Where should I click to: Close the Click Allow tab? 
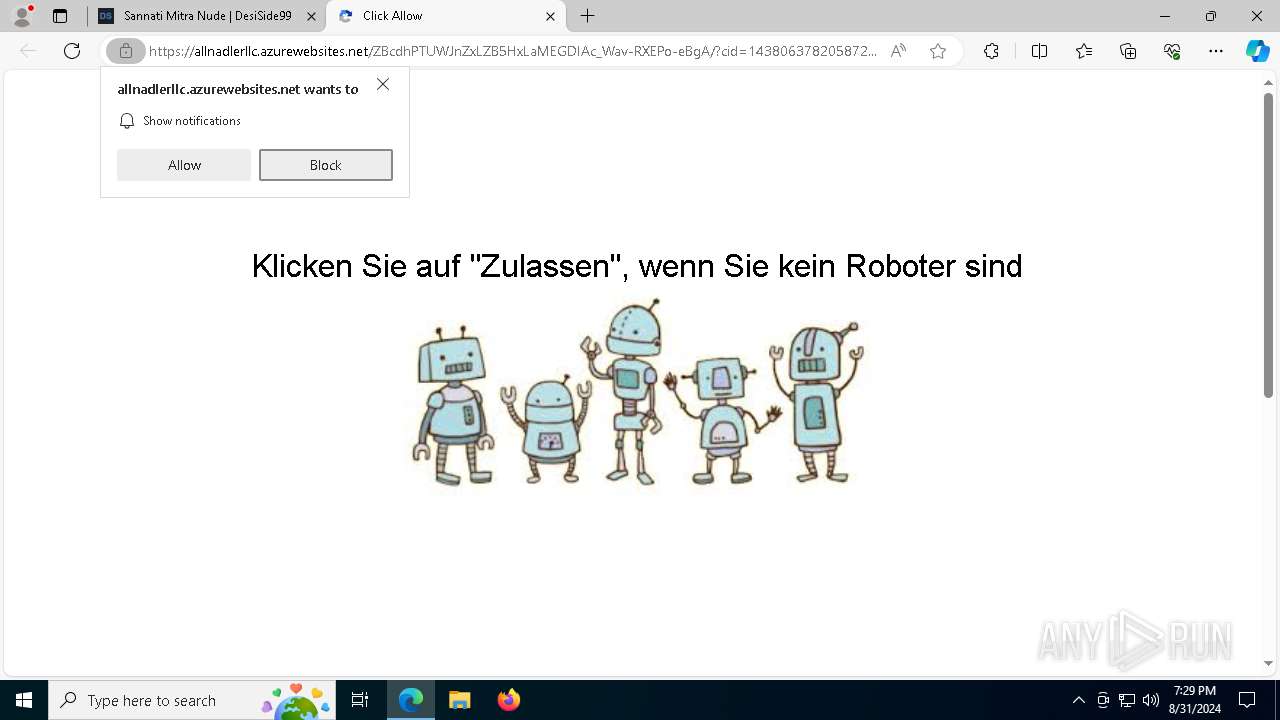click(550, 16)
